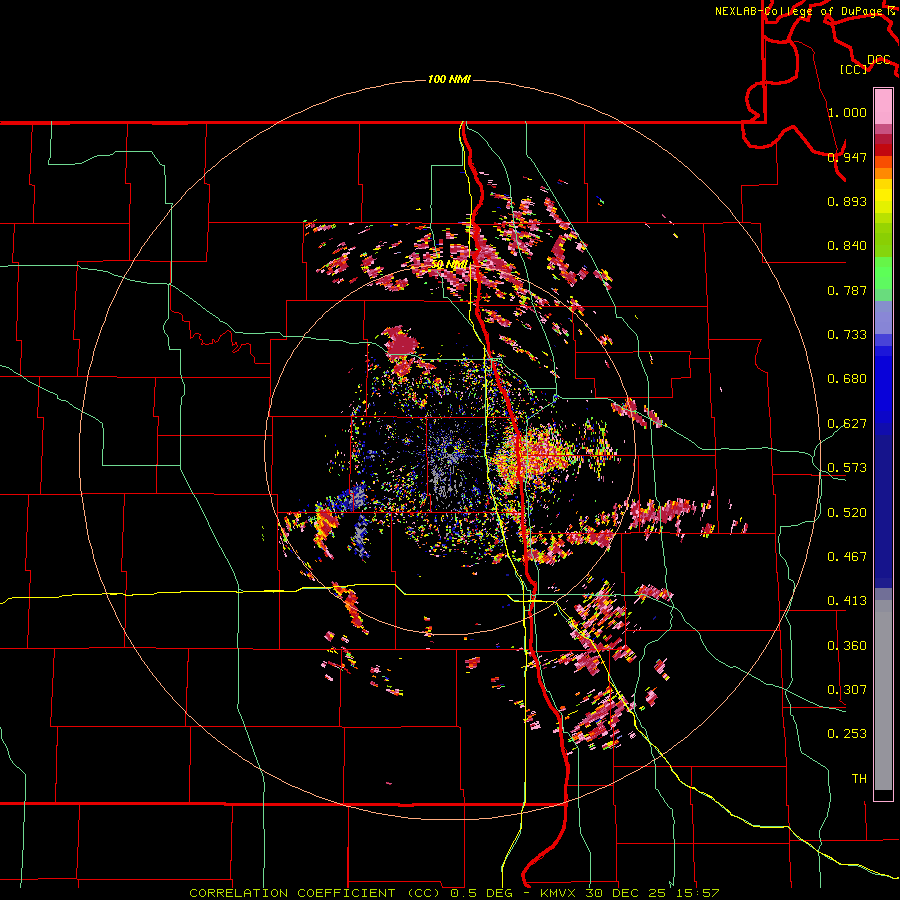Click the 0.840 scale value

coord(847,246)
